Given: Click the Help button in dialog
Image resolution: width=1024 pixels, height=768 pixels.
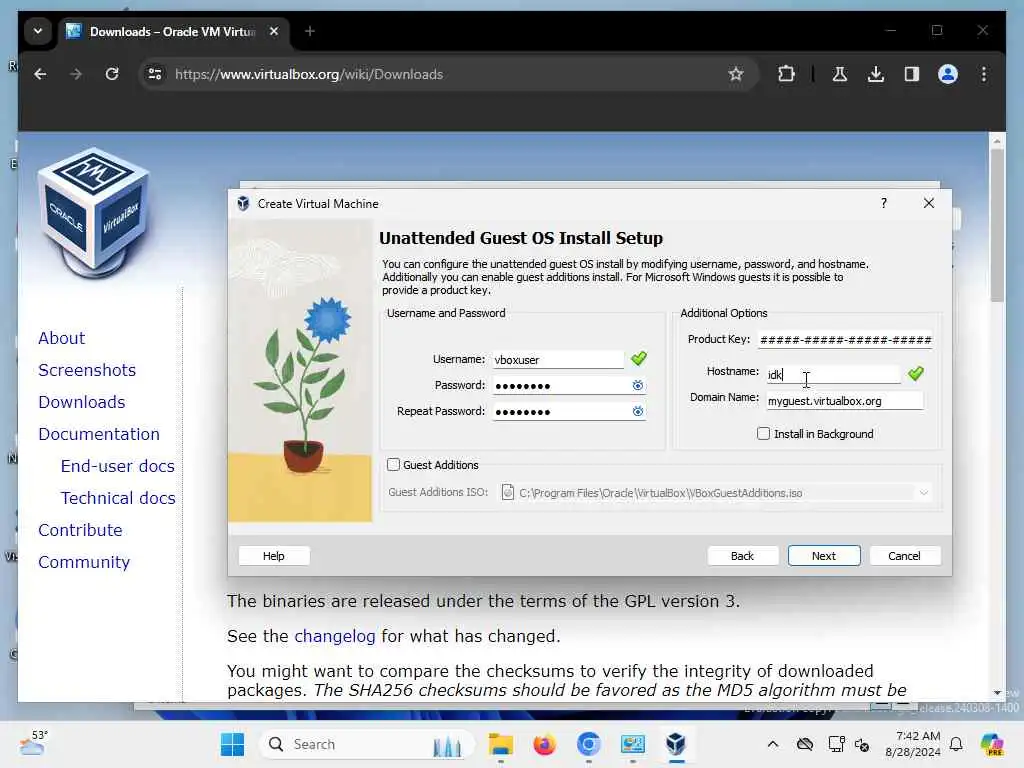Looking at the screenshot, I should coord(274,556).
